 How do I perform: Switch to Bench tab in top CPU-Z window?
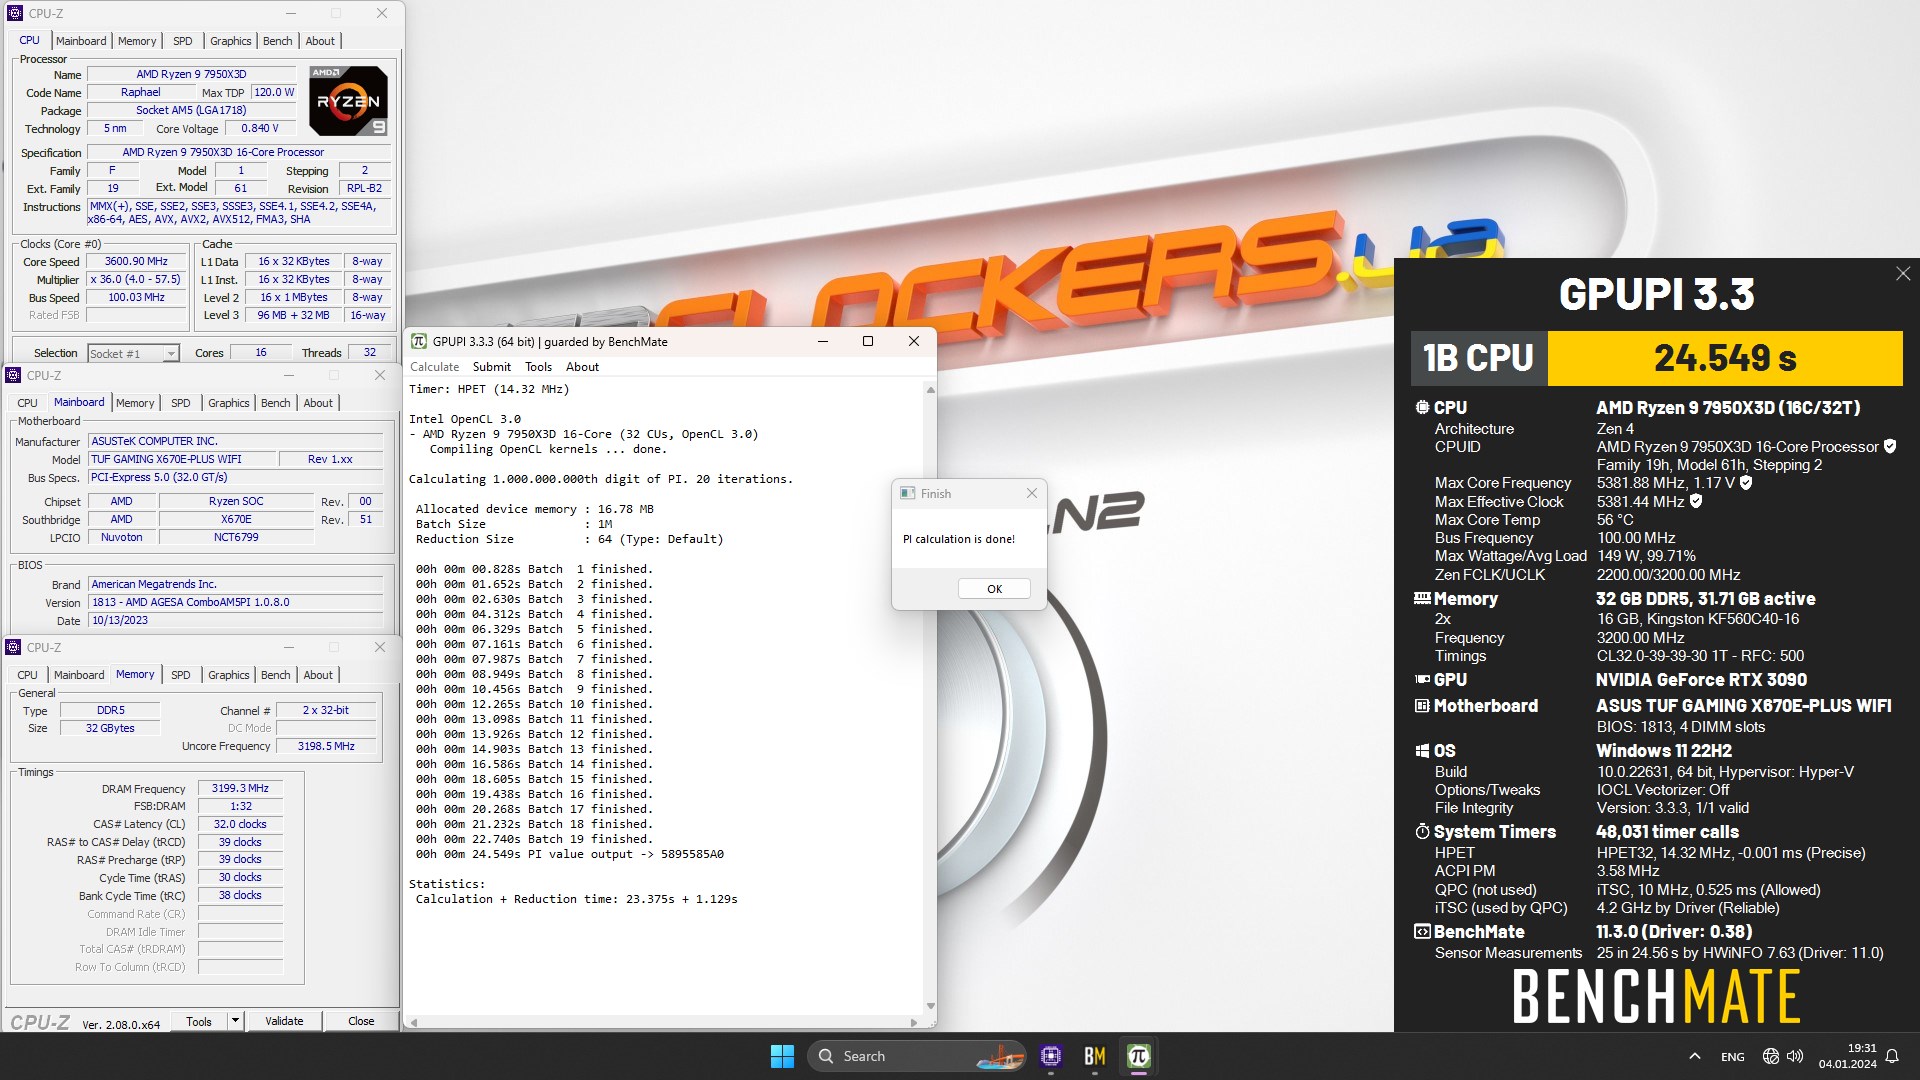277,41
